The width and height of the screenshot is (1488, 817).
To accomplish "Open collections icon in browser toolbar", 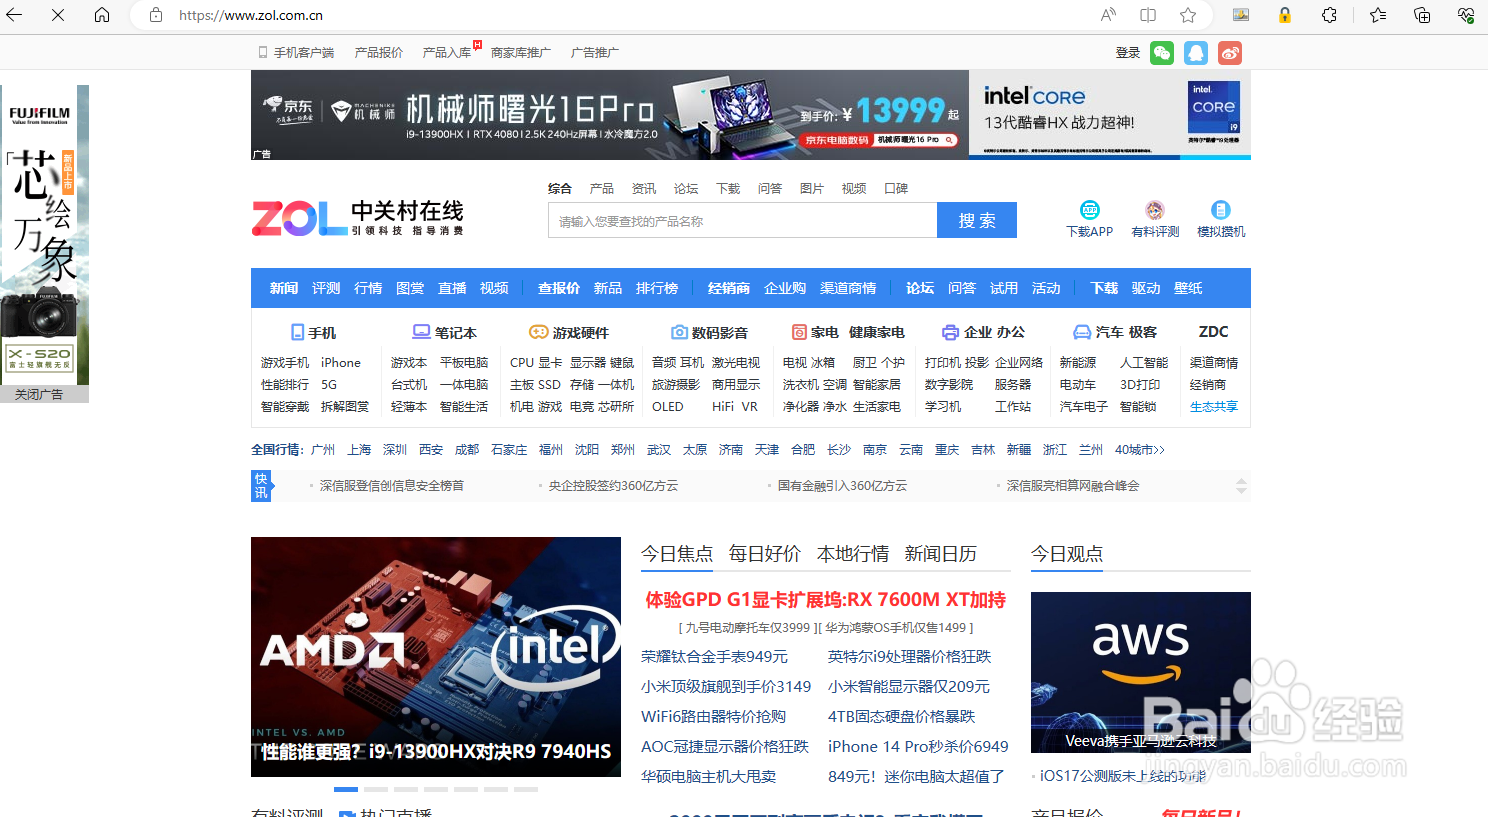I will point(1422,15).
